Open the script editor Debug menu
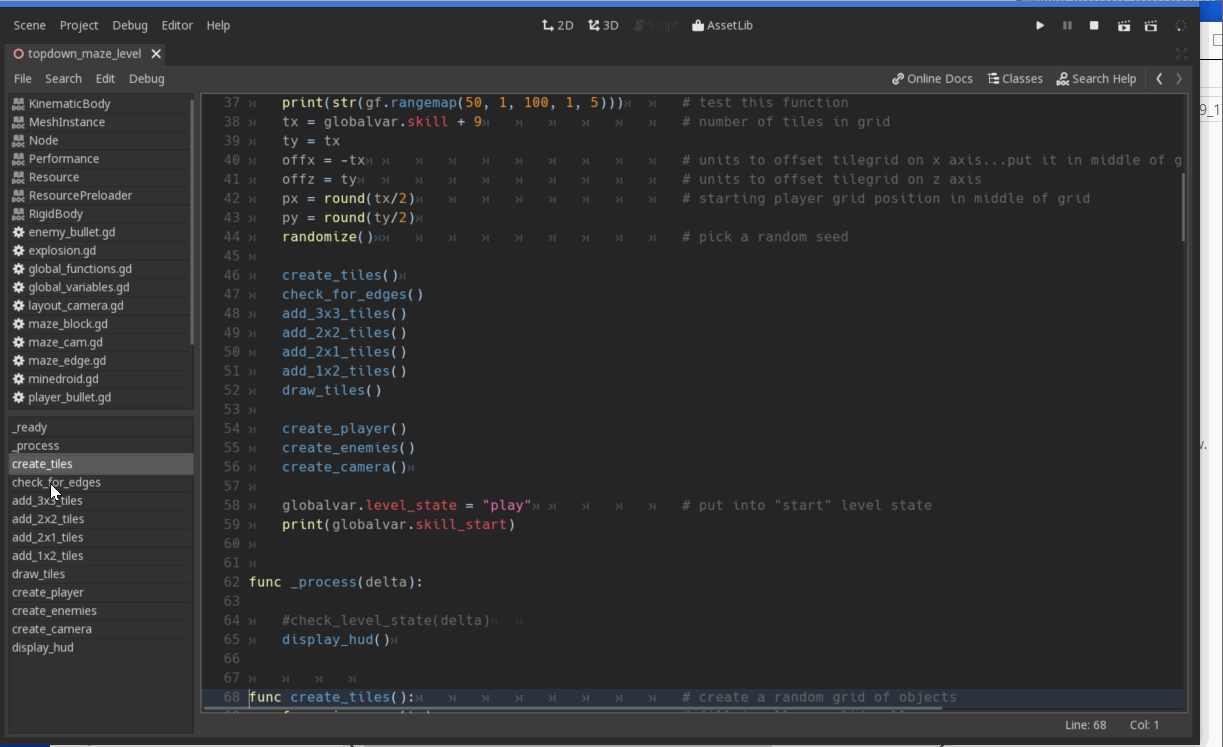Viewport: 1223px width, 747px height. pos(146,78)
